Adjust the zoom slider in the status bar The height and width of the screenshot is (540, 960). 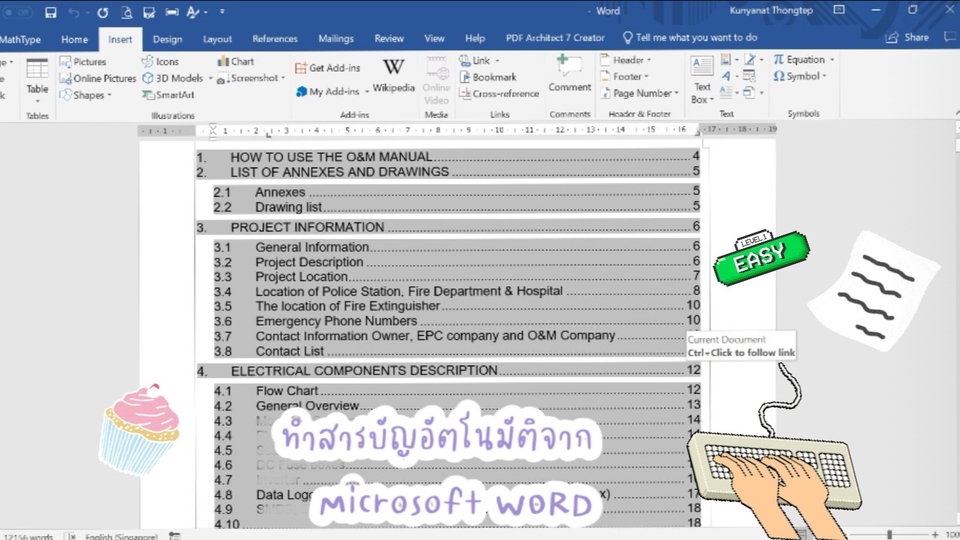point(890,535)
